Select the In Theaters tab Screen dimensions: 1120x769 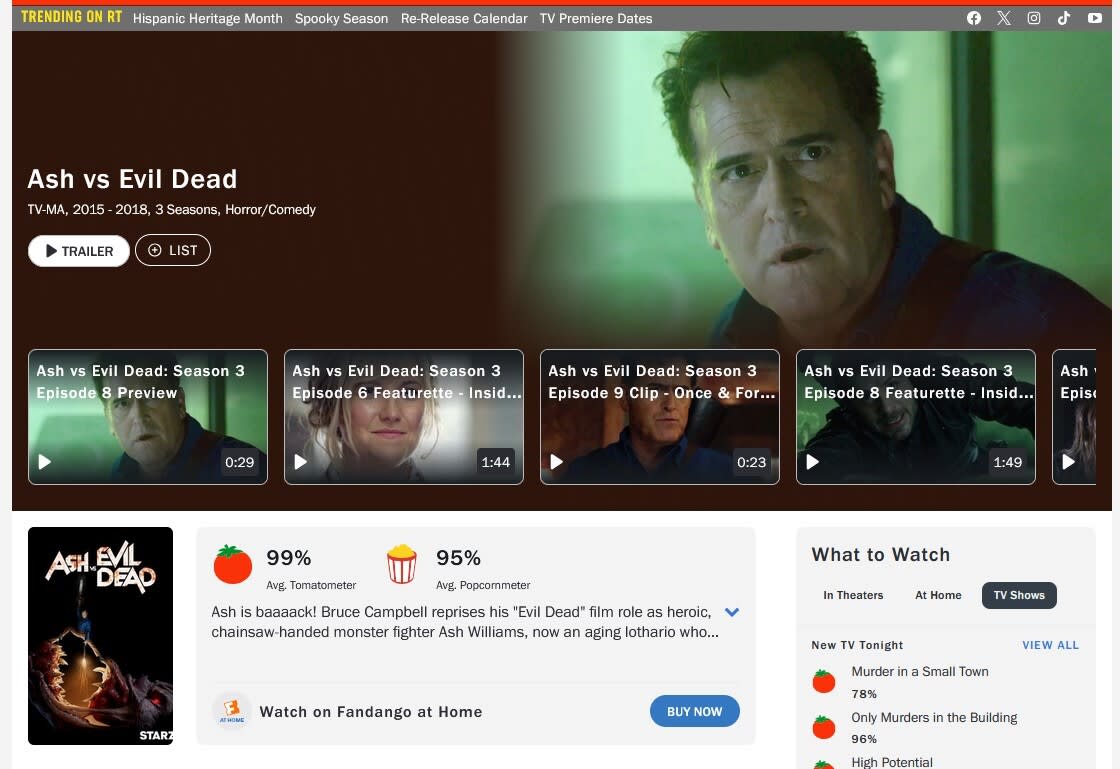(x=853, y=595)
